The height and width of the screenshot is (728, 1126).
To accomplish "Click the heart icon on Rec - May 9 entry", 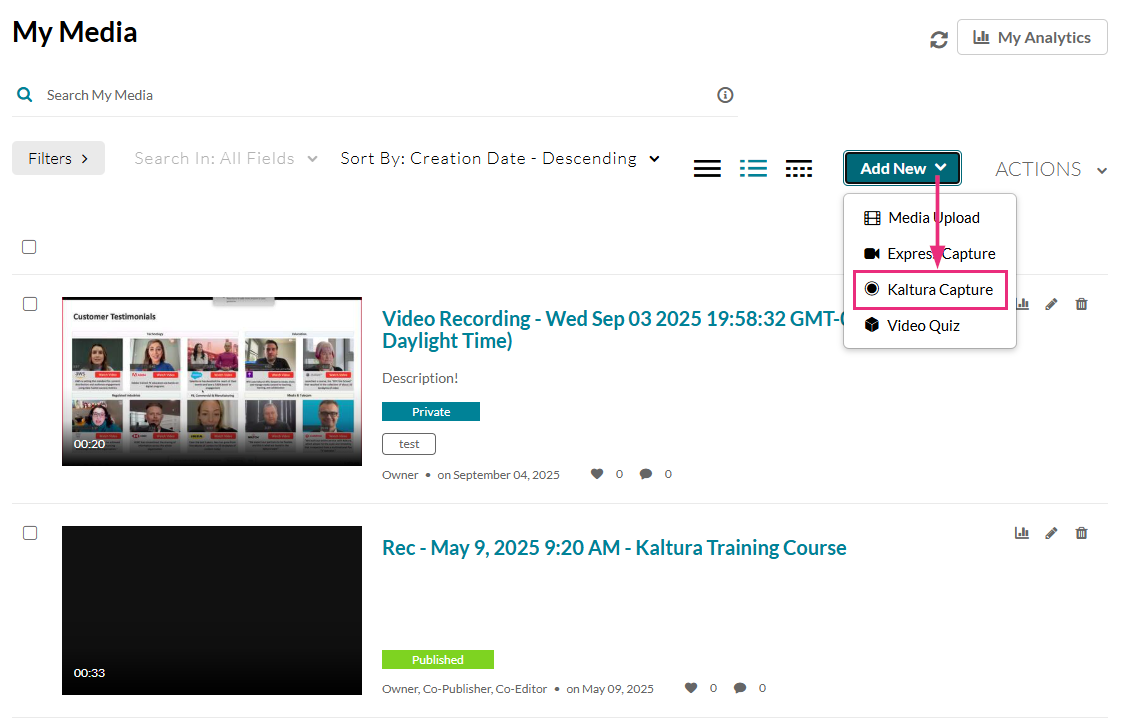I will pyautogui.click(x=691, y=688).
